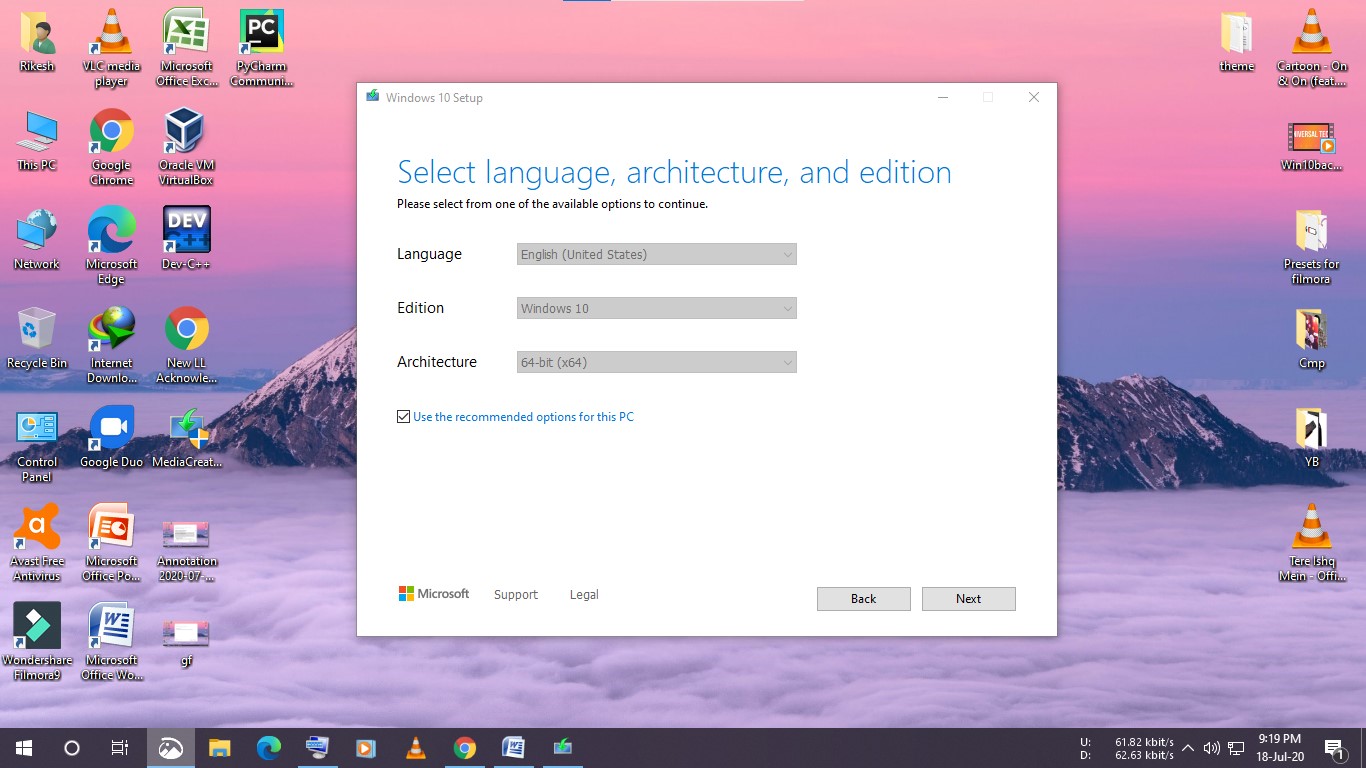1366x768 pixels.
Task: Click the Support link
Action: tap(515, 594)
